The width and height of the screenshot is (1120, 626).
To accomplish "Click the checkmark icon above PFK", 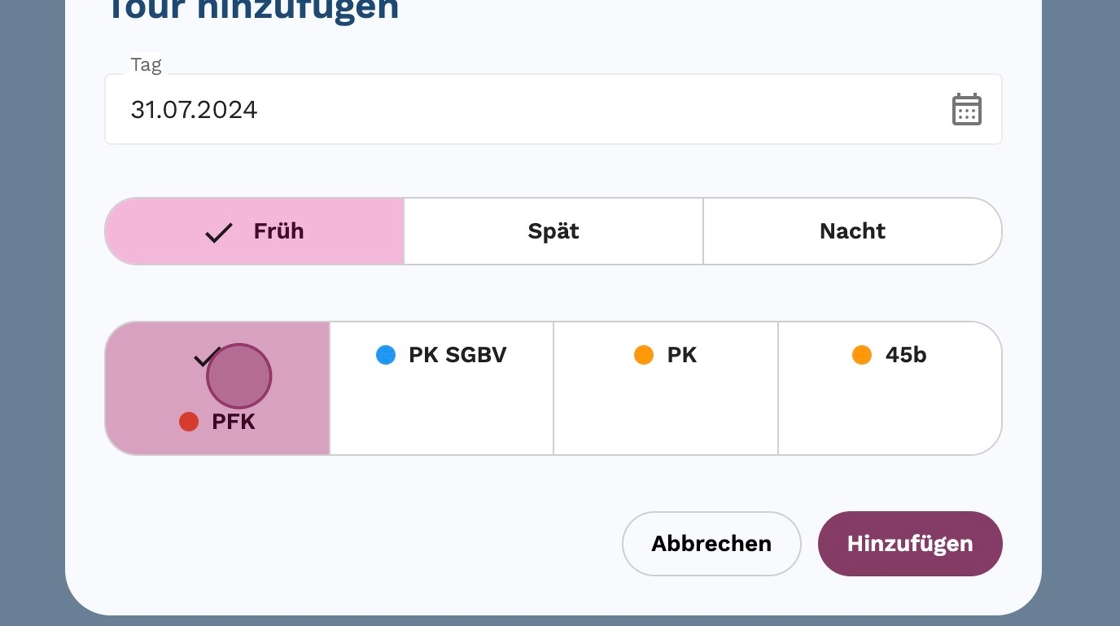I will pos(205,357).
